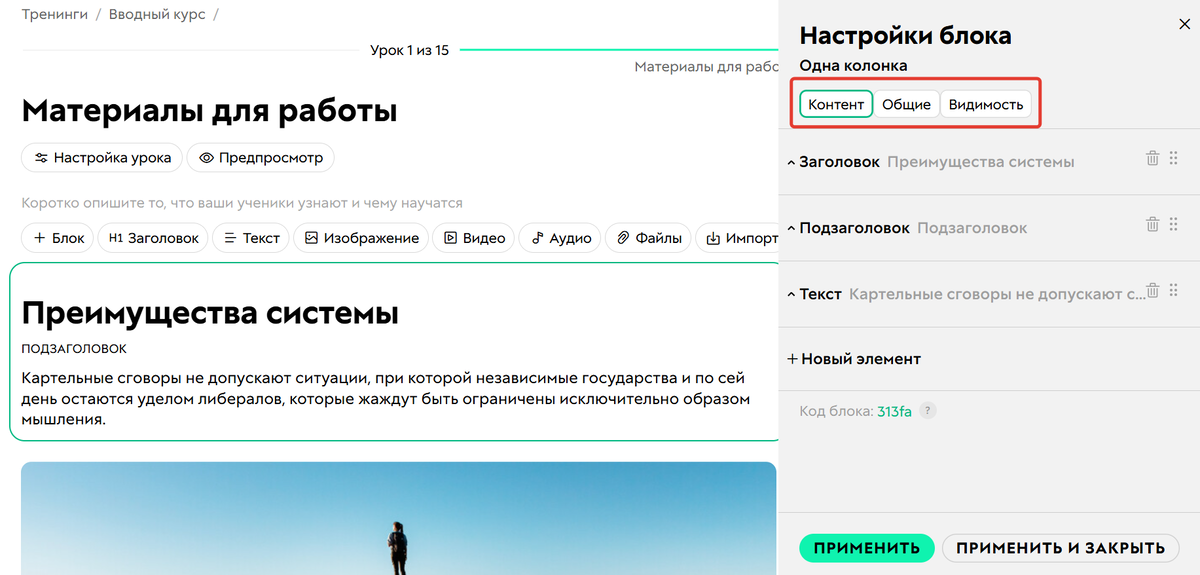Screen dimensions: 1200x575
Task: Close the block settings panel
Action: click(1185, 26)
